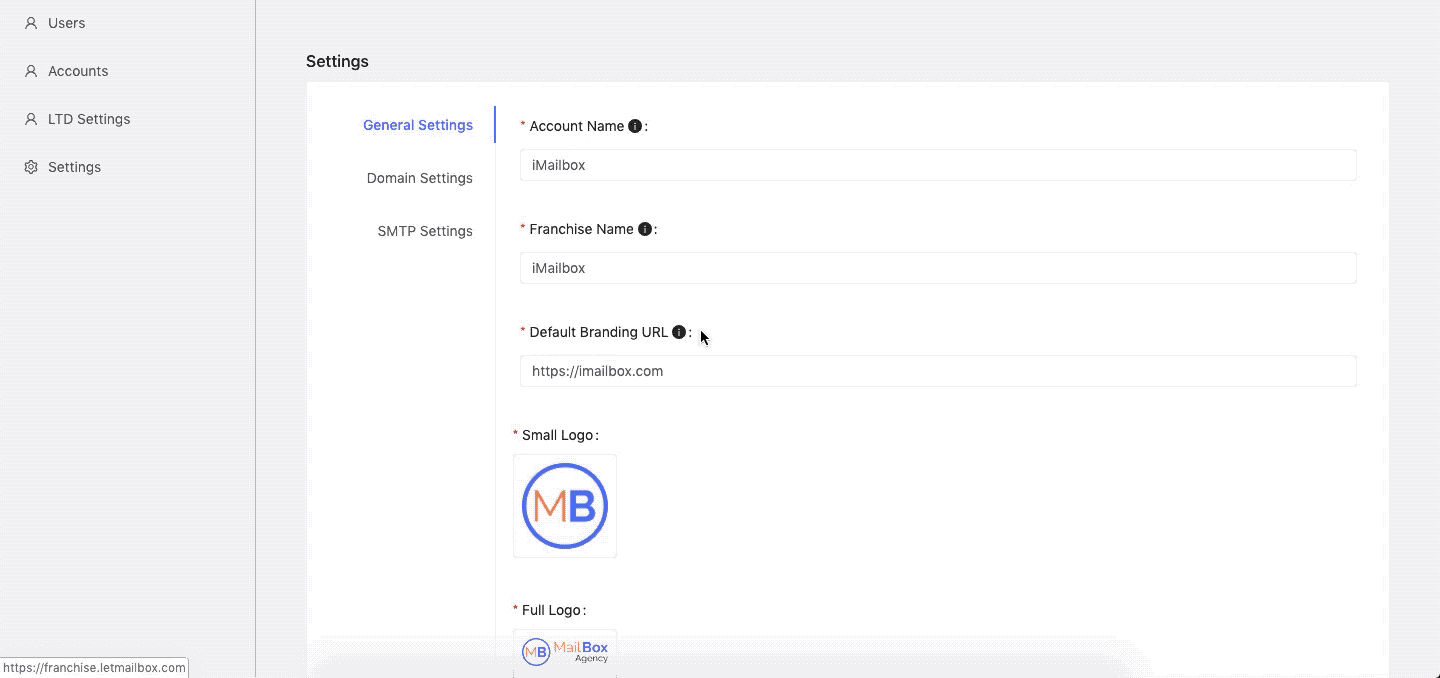The image size is (1440, 678).
Task: Click the Account Name input field
Action: click(938, 165)
